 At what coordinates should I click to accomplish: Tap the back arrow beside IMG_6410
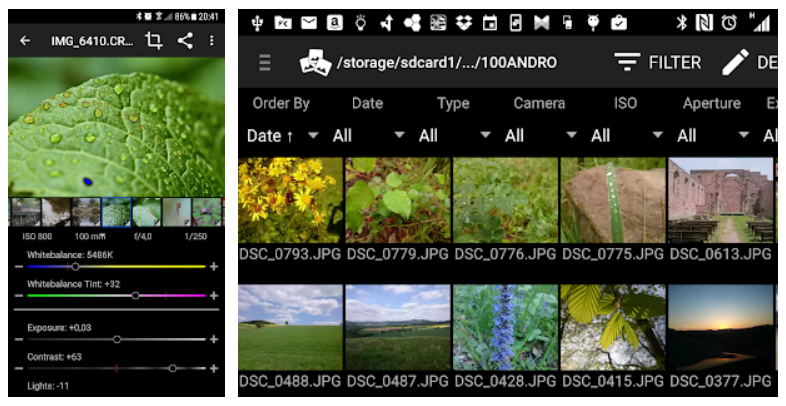point(25,41)
